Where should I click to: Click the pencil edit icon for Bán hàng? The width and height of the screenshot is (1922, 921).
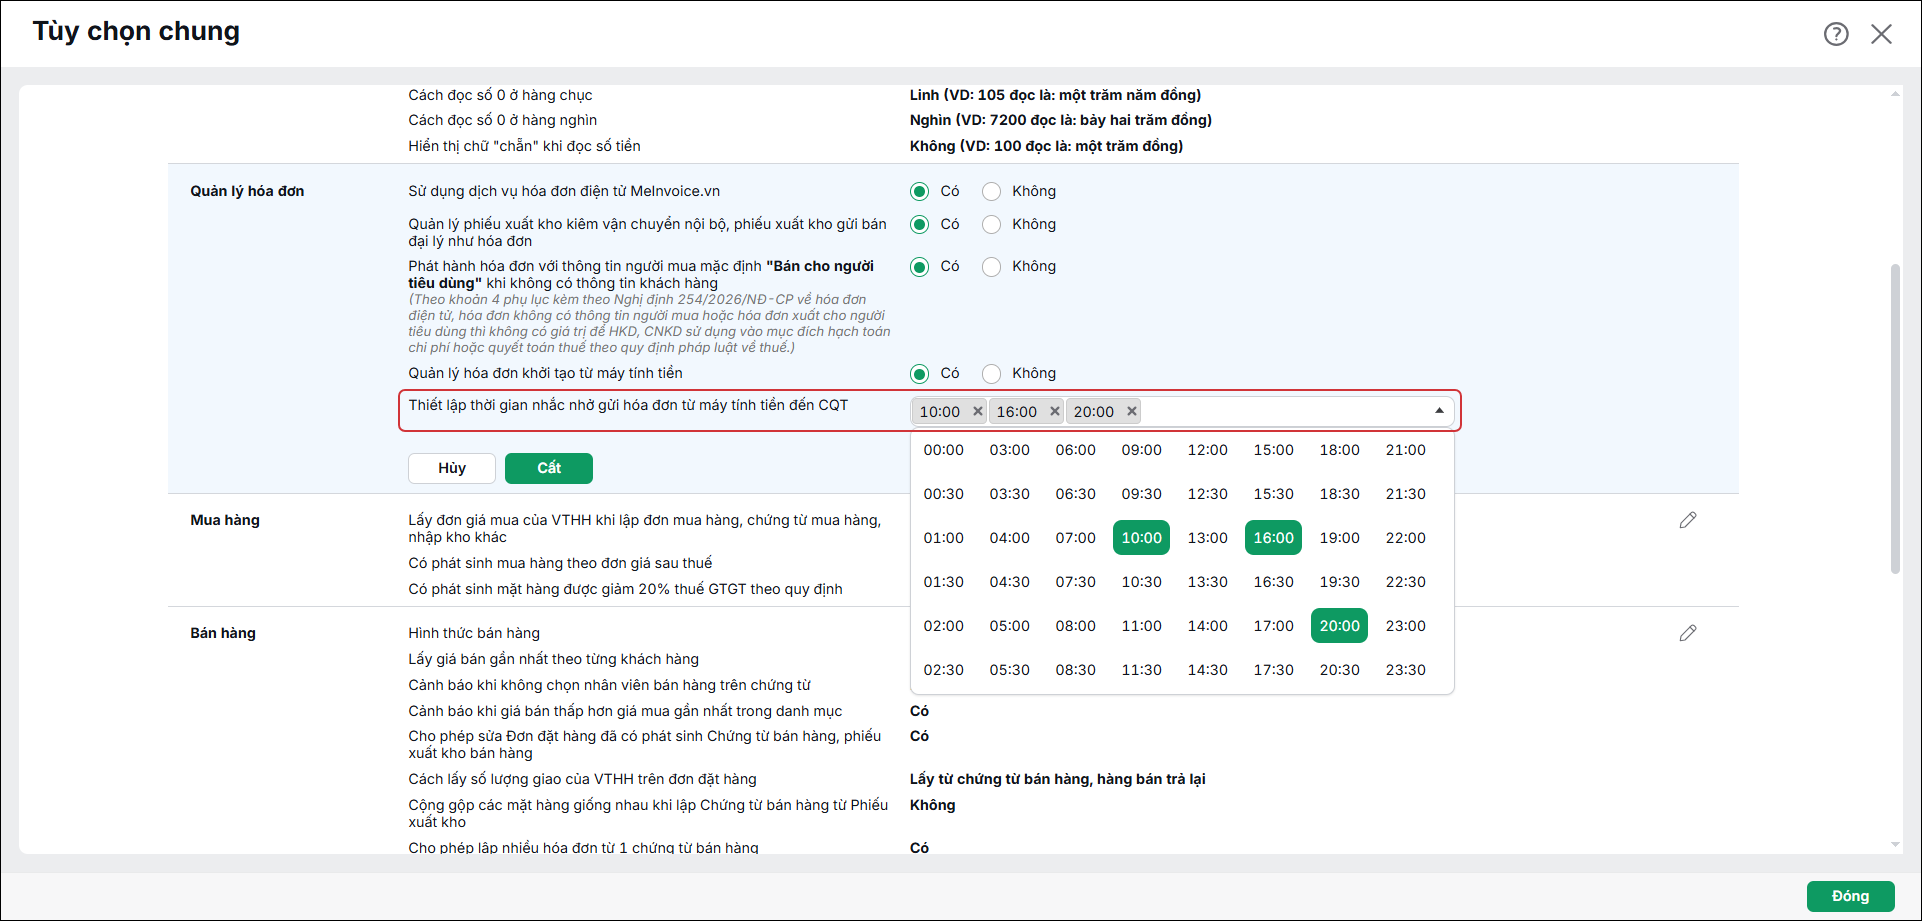click(1688, 633)
